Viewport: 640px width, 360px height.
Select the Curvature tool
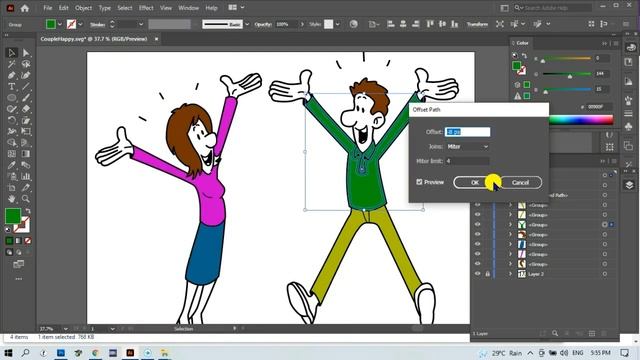point(26,76)
